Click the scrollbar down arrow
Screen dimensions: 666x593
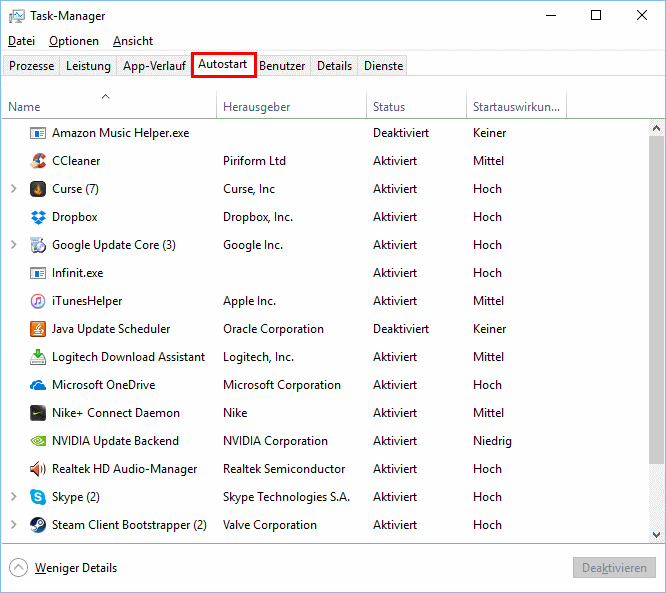point(656,535)
